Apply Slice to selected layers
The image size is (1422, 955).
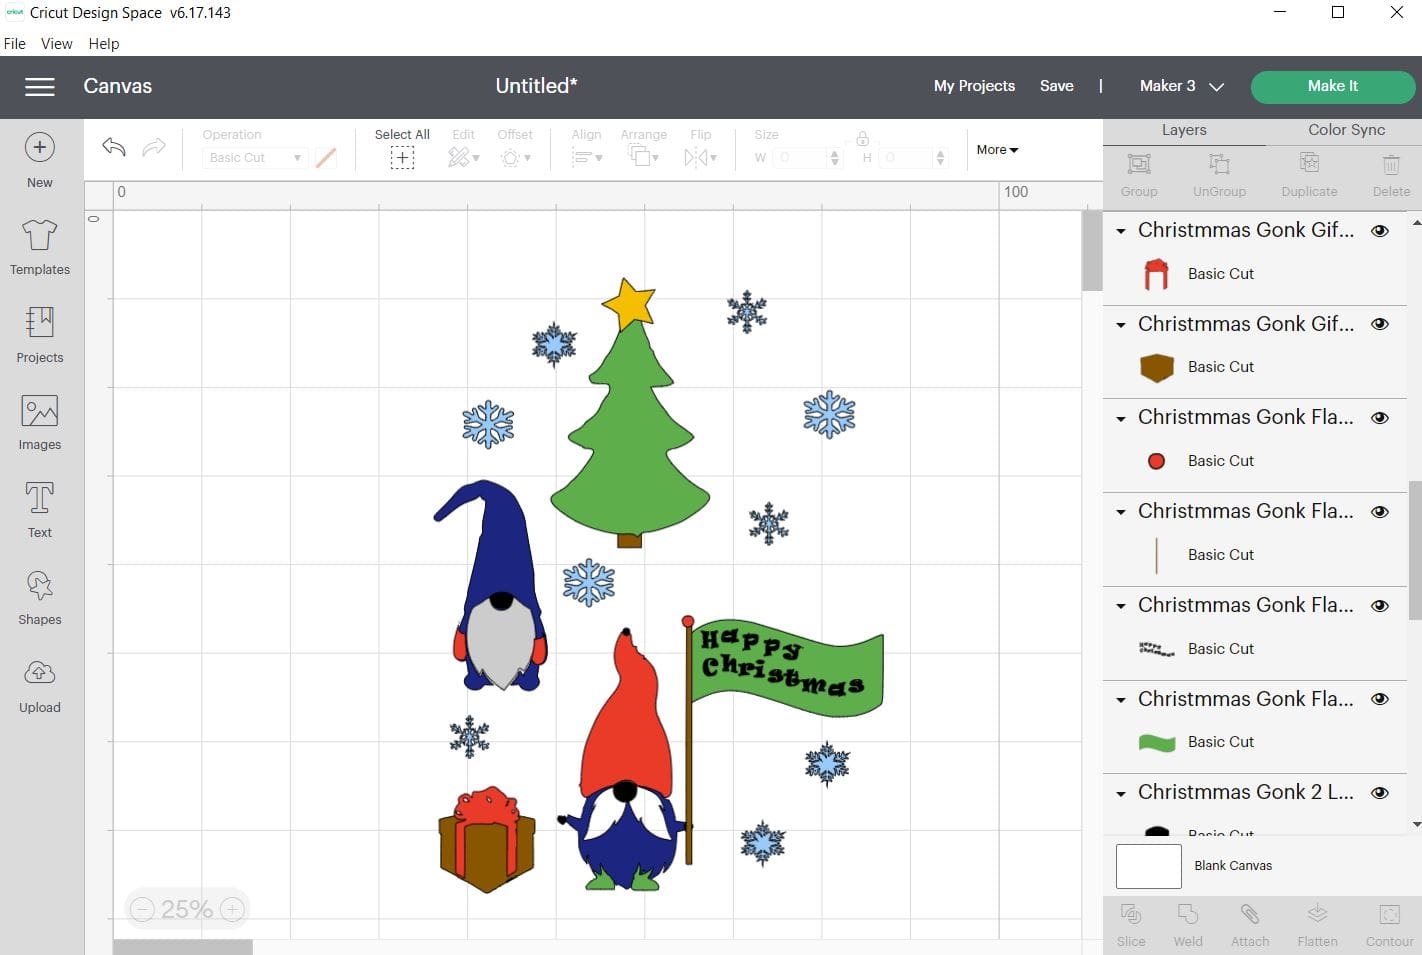pyautogui.click(x=1131, y=925)
